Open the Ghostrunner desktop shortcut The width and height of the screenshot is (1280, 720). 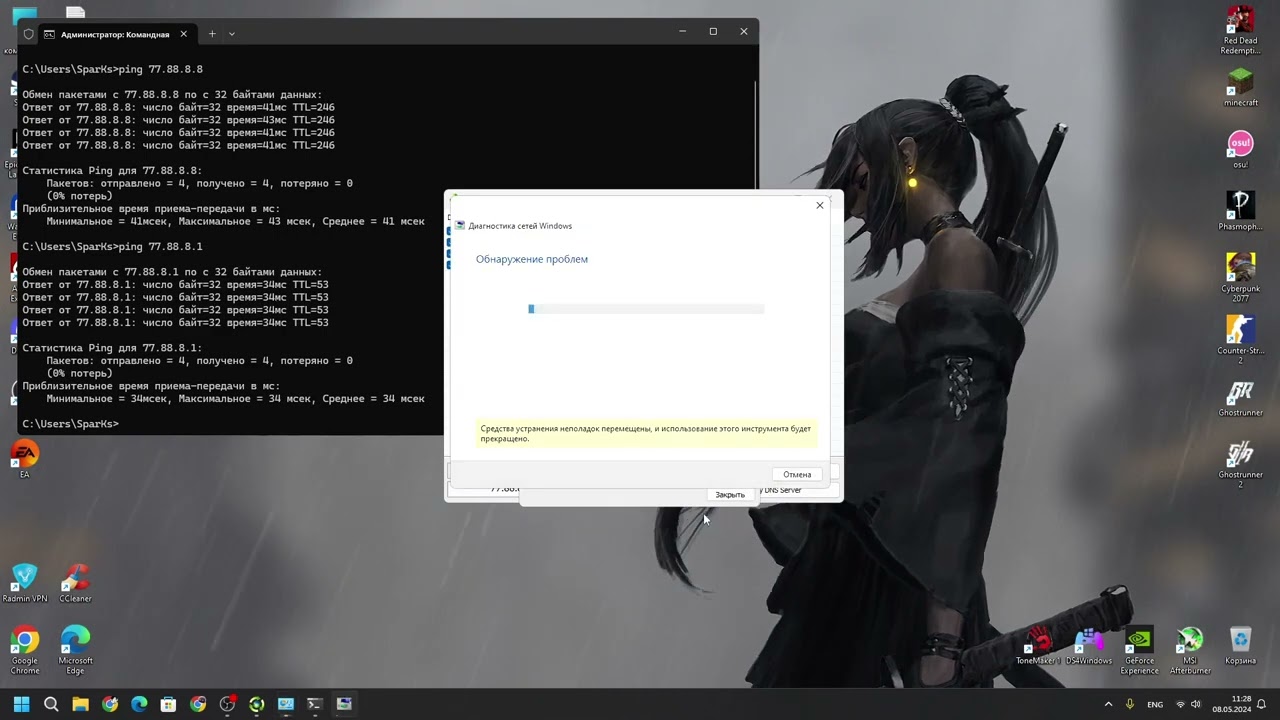(x=1240, y=398)
